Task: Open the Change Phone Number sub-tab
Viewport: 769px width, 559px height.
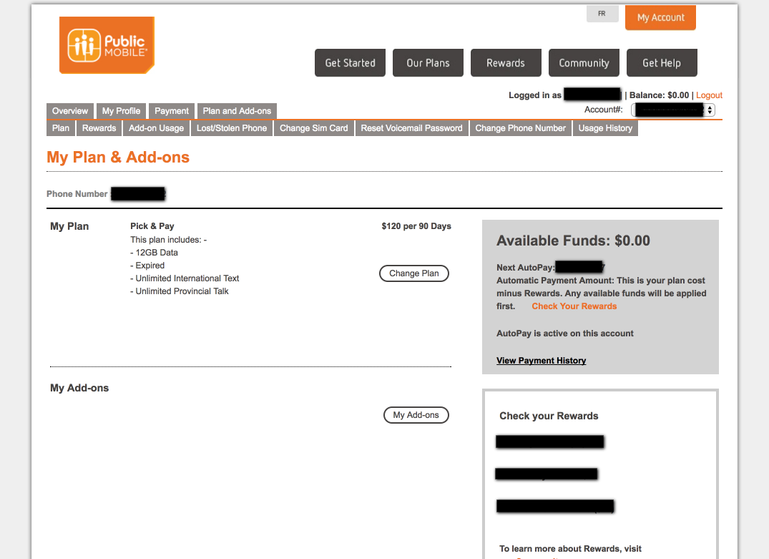Action: coord(520,128)
